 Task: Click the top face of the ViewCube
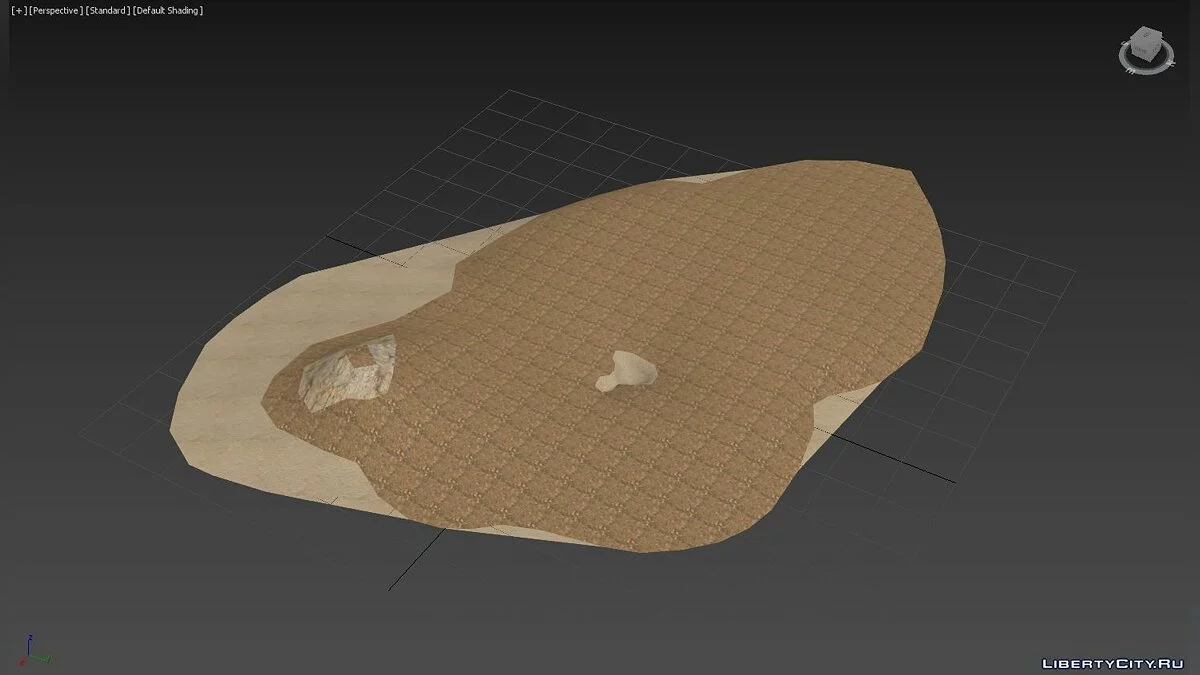1146,32
